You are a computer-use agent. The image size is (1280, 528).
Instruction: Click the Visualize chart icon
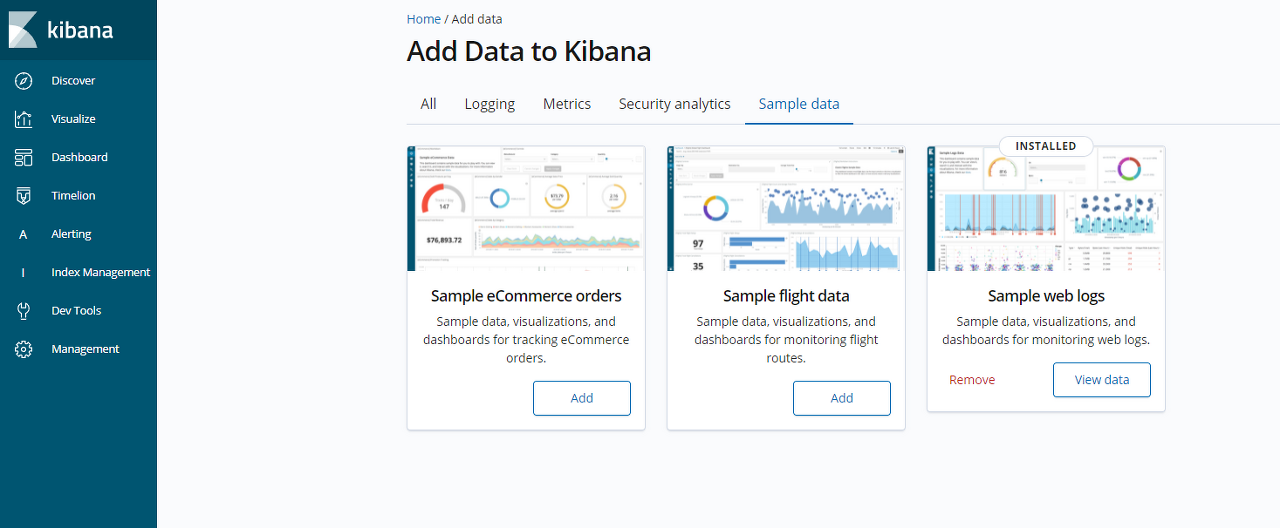tap(24, 119)
